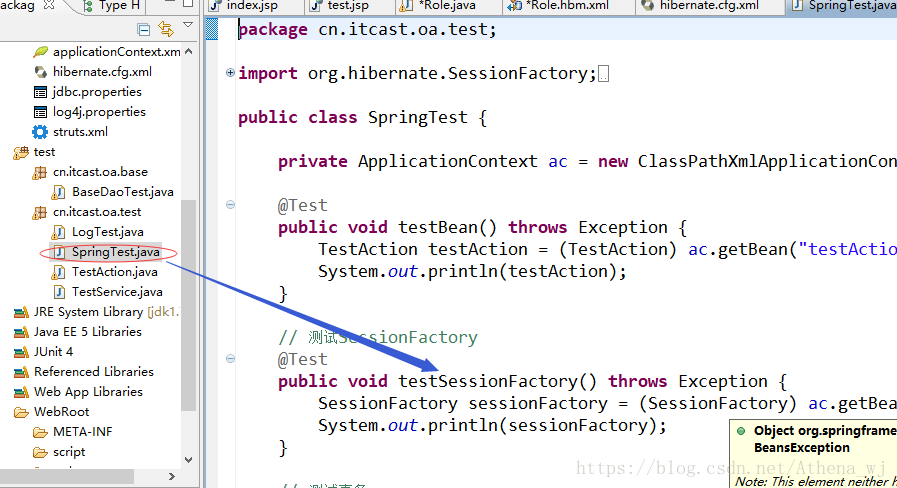Image resolution: width=897 pixels, height=488 pixels.
Task: Select Web App Libraries entry
Action: 78,392
